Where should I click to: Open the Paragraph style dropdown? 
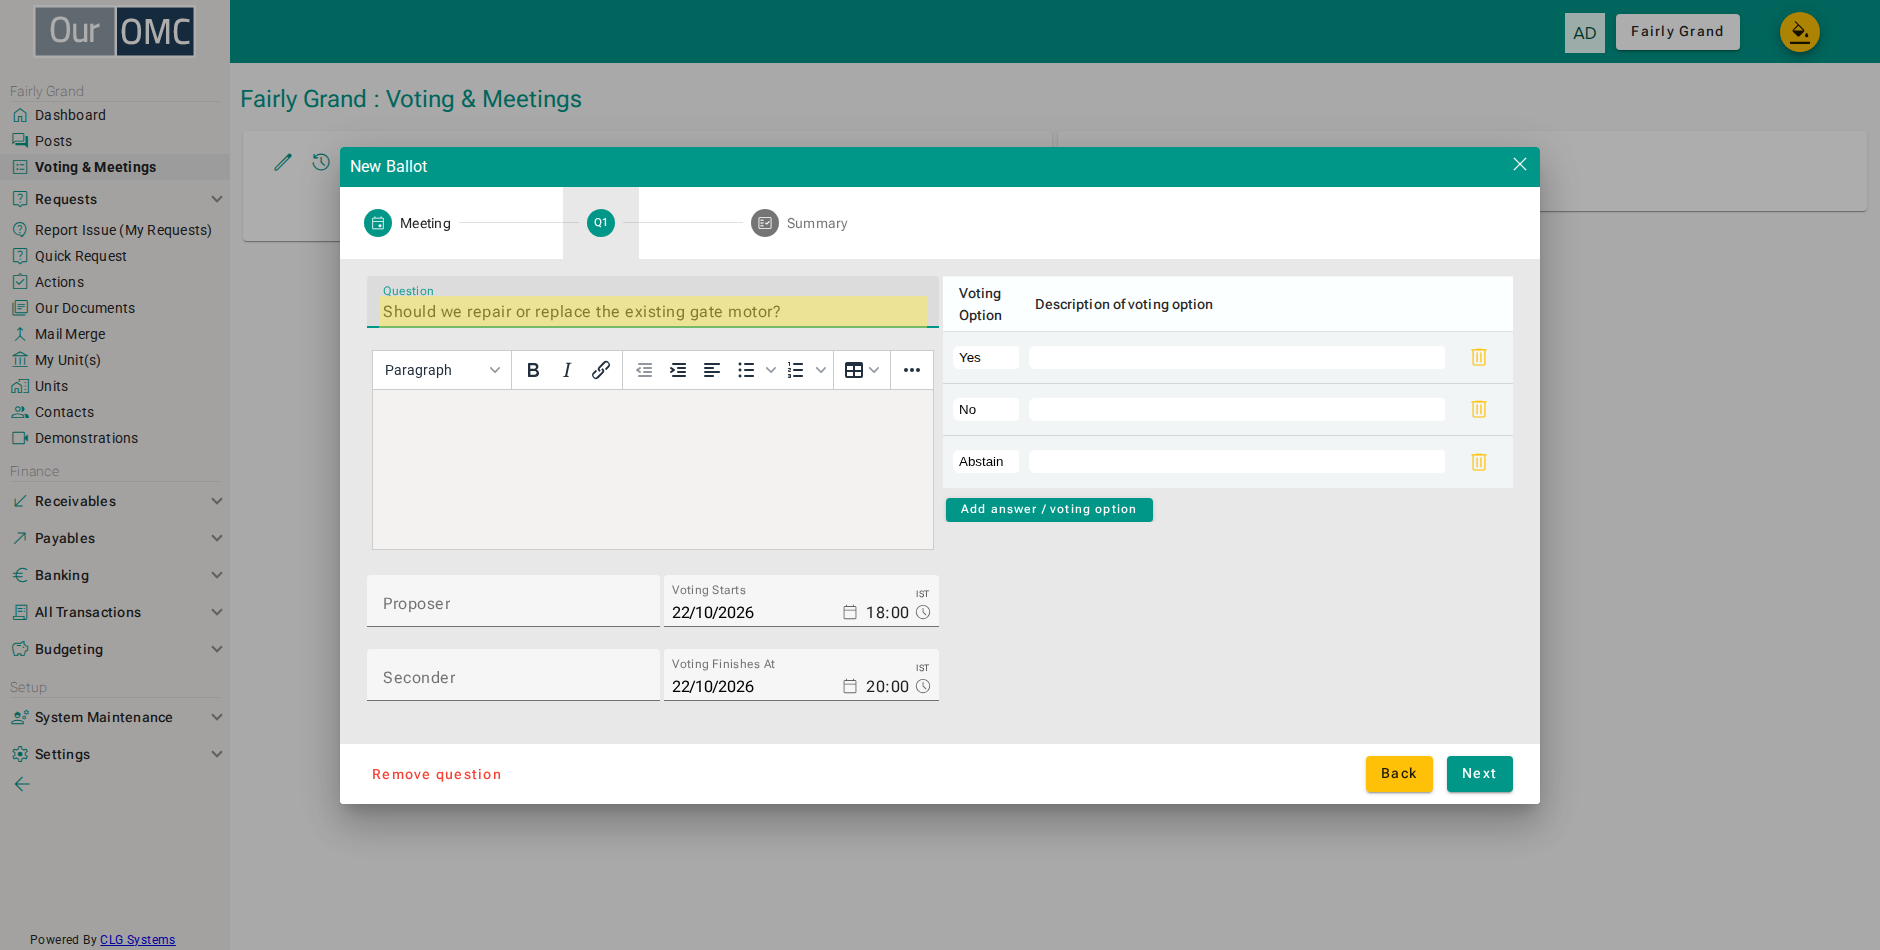pyautogui.click(x=442, y=370)
